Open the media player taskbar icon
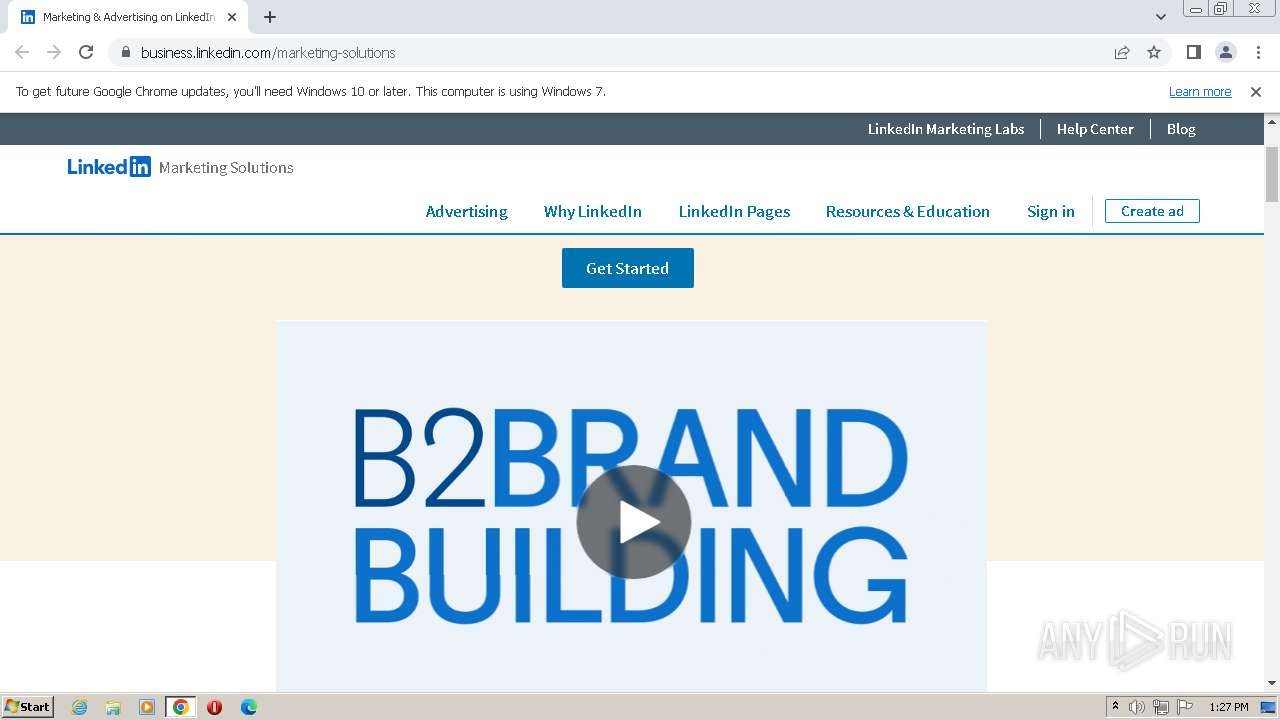Viewport: 1280px width, 720px height. tap(147, 707)
